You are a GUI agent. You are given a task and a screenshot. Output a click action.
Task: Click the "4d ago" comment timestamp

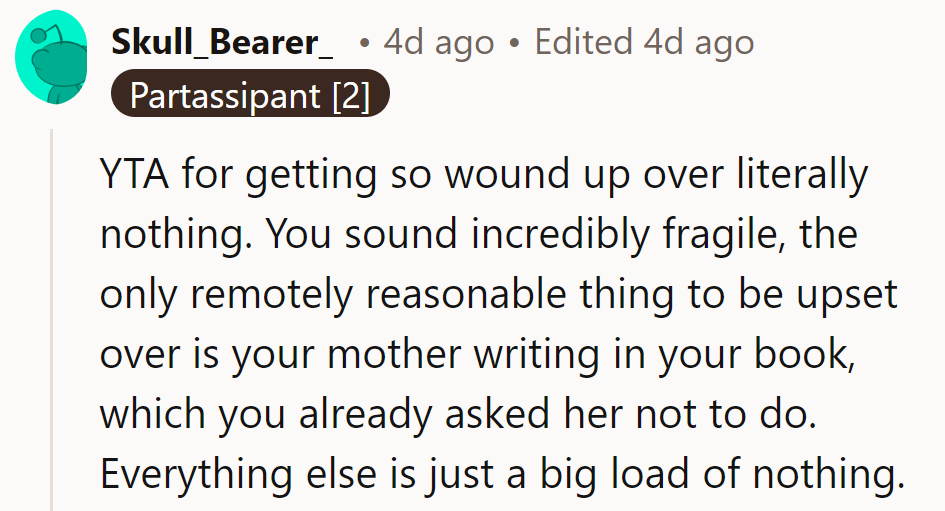pos(439,42)
